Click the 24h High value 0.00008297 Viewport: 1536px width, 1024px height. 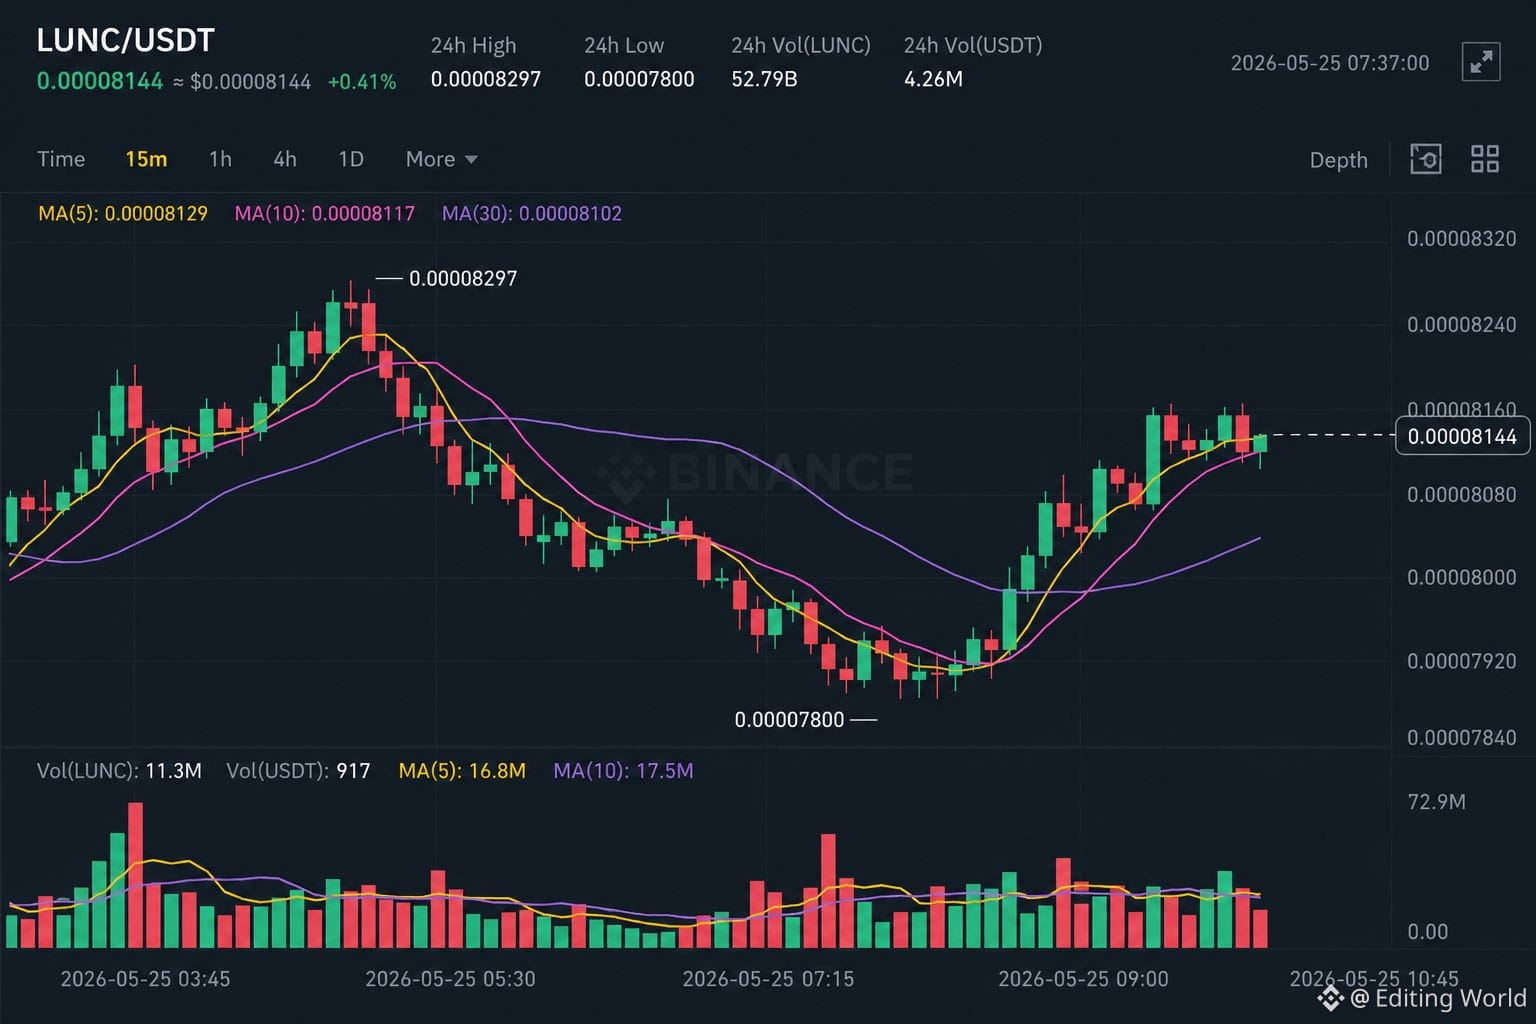(486, 79)
